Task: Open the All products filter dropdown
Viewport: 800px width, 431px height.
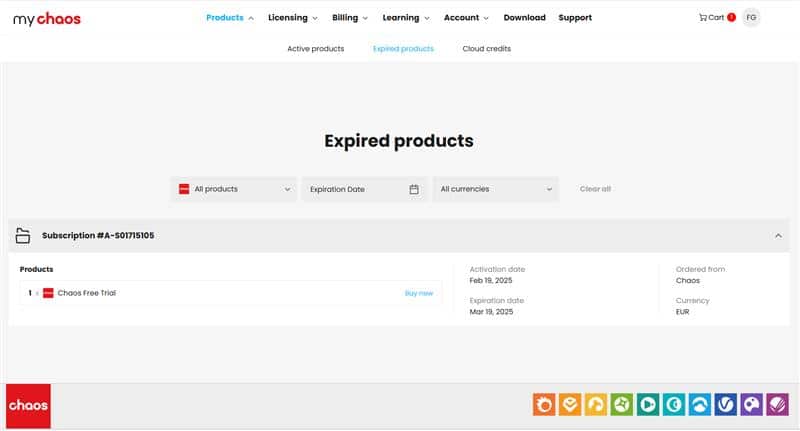Action: pos(234,189)
